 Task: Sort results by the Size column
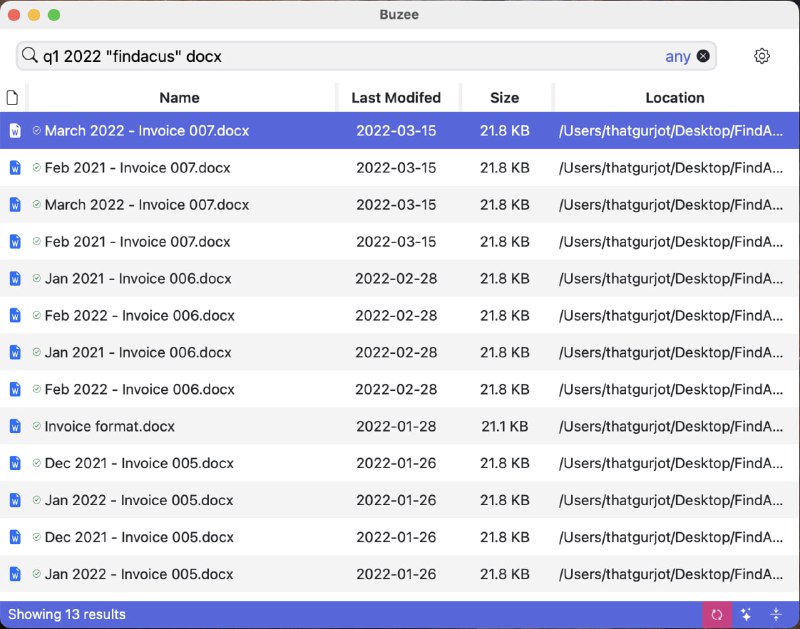coord(506,97)
